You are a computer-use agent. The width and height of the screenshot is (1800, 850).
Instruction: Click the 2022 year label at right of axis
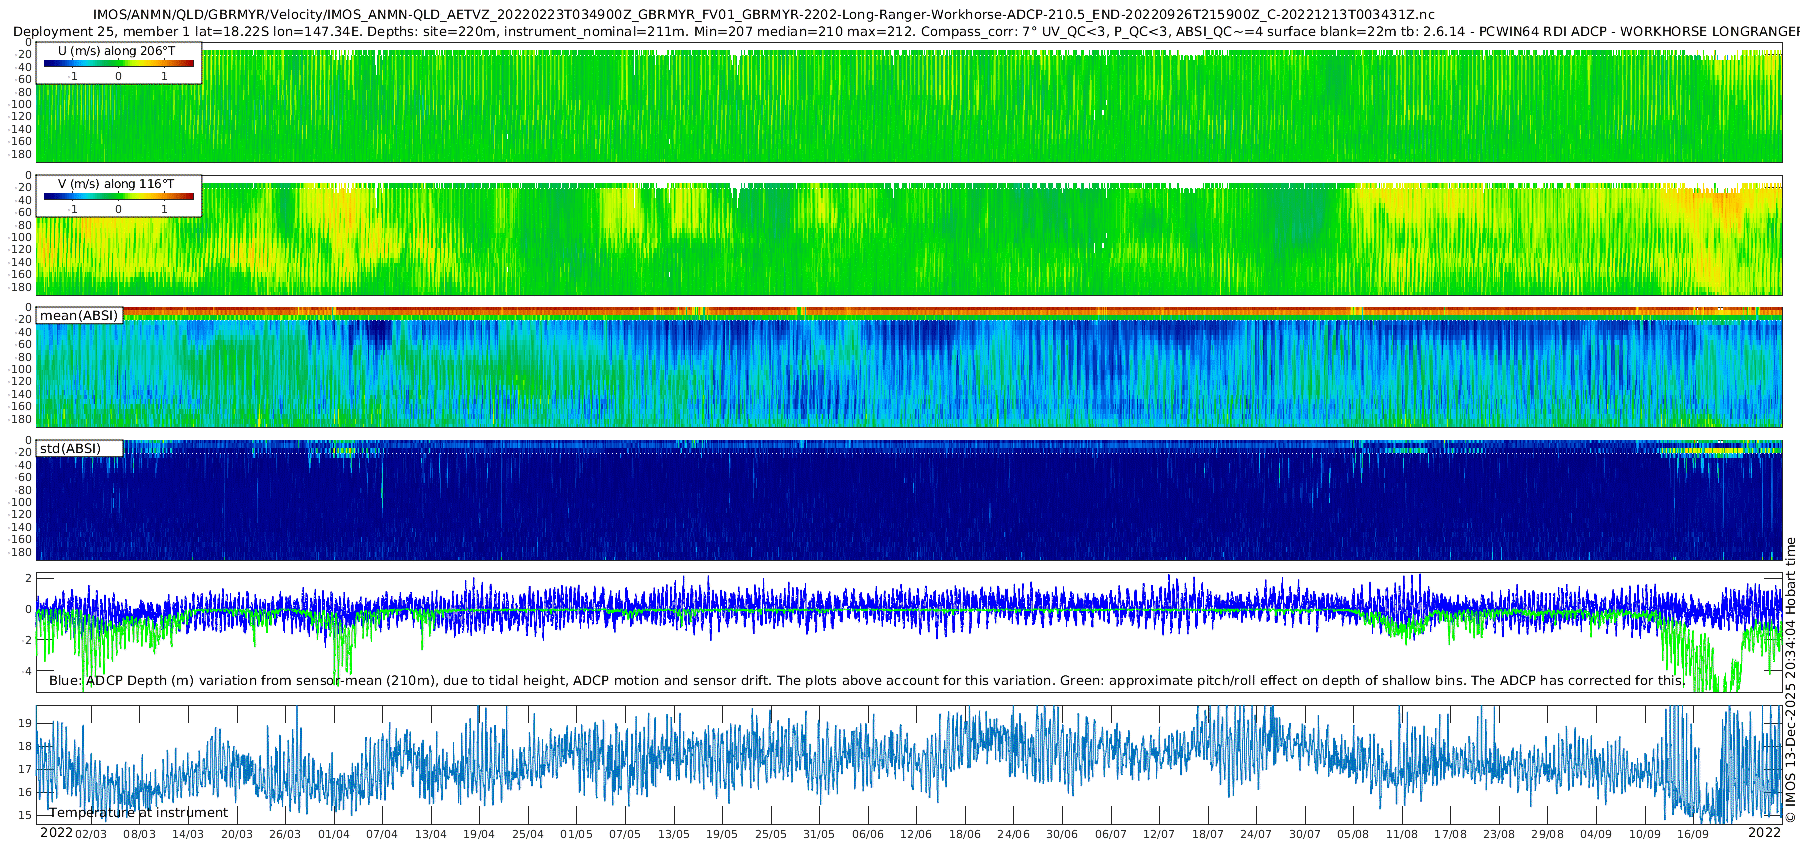pyautogui.click(x=1764, y=832)
